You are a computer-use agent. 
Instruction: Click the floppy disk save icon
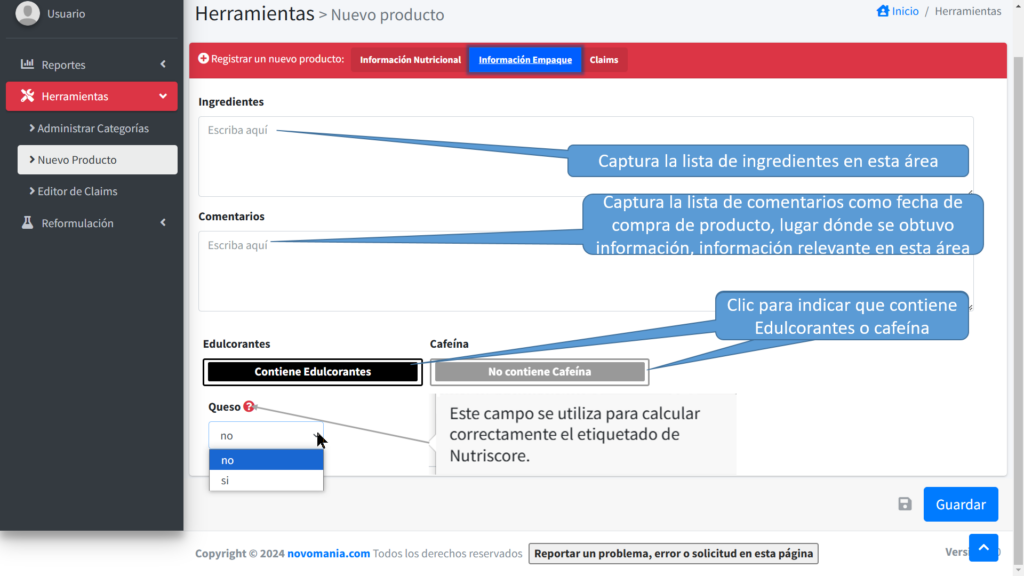pos(905,504)
